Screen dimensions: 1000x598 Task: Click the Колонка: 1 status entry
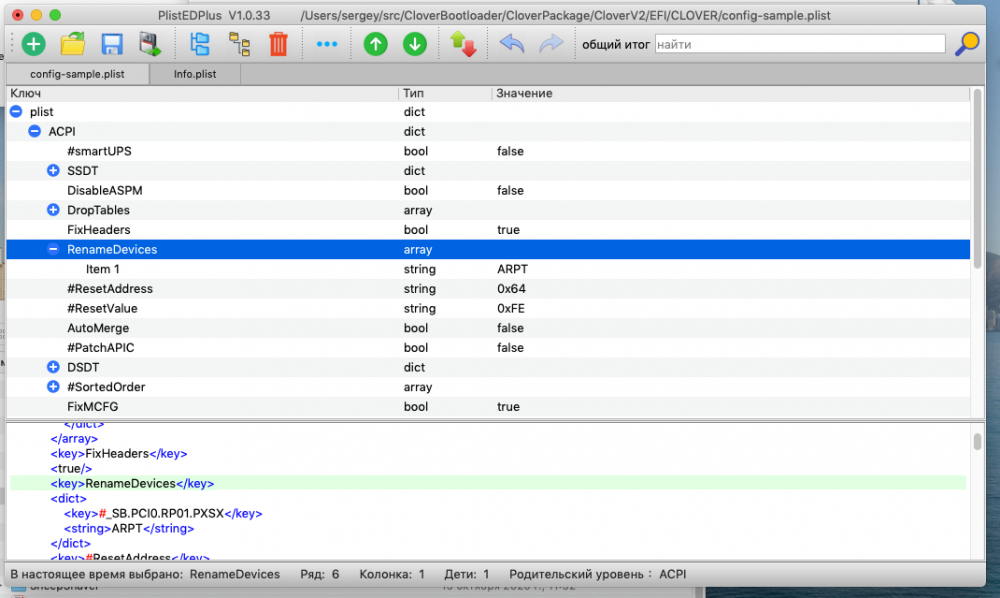click(392, 574)
